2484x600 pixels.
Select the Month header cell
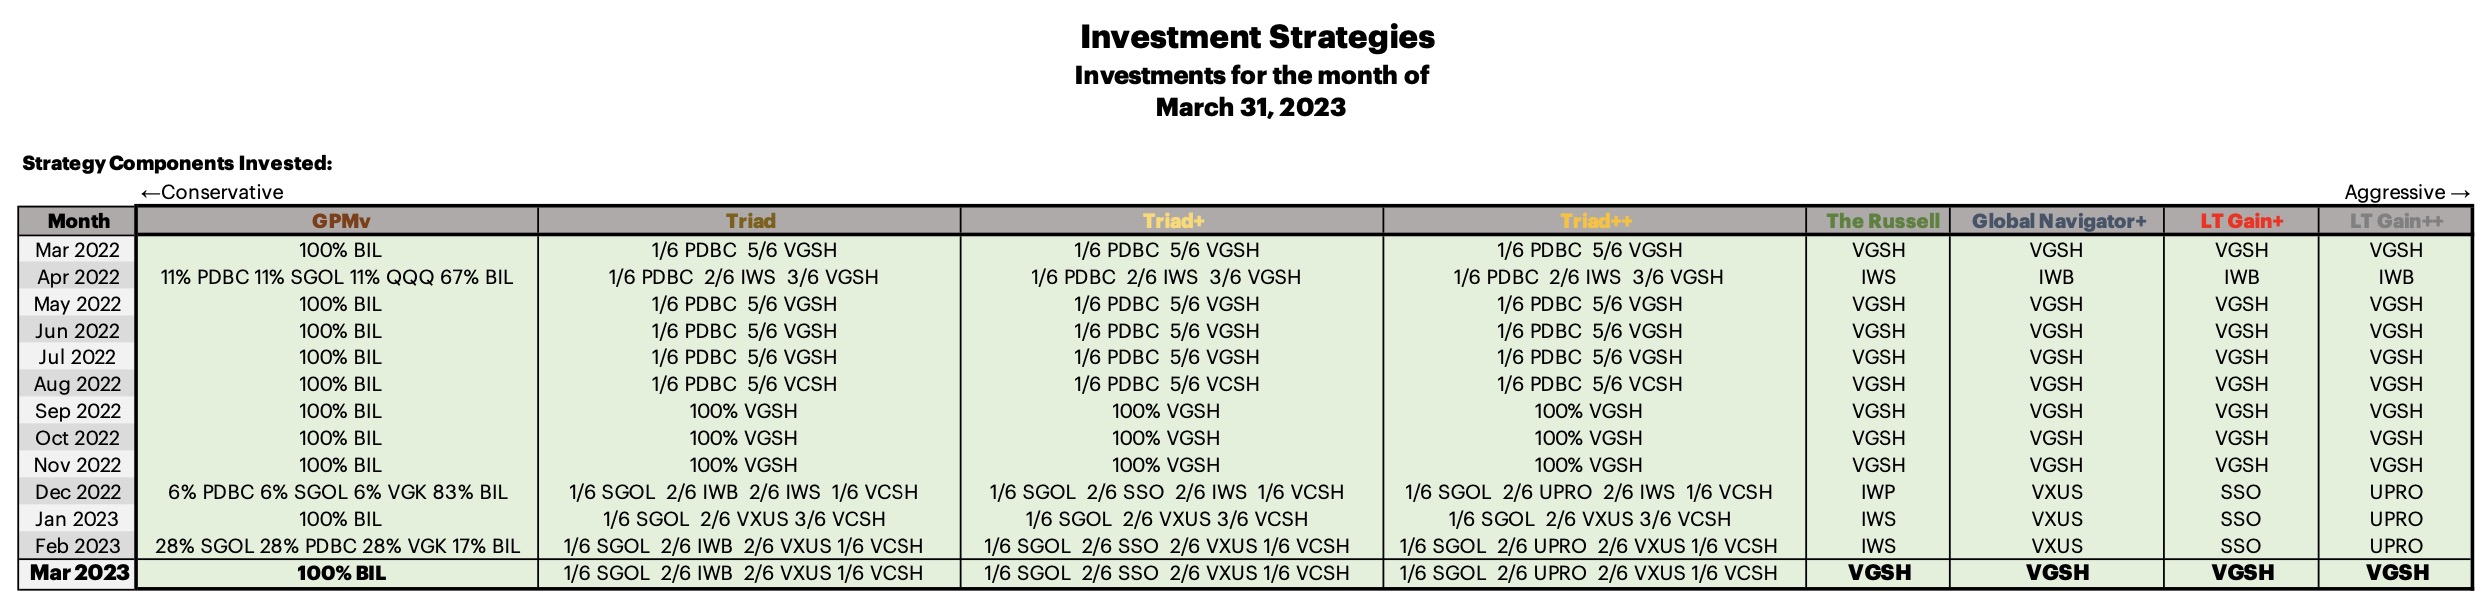click(x=78, y=221)
